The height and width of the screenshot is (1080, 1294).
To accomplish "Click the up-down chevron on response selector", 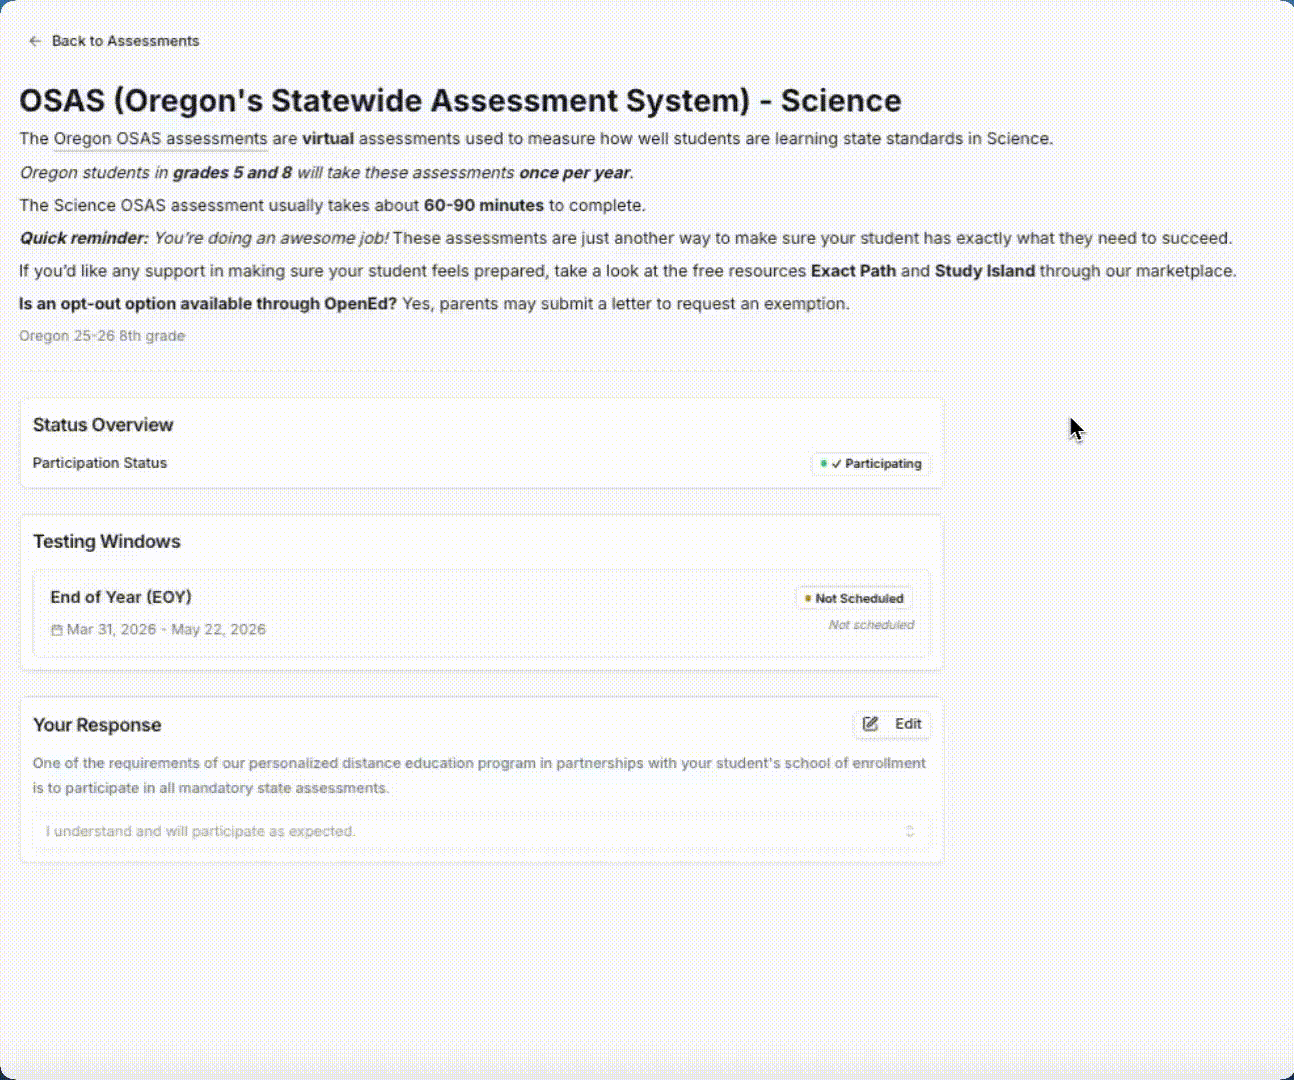I will pos(909,831).
